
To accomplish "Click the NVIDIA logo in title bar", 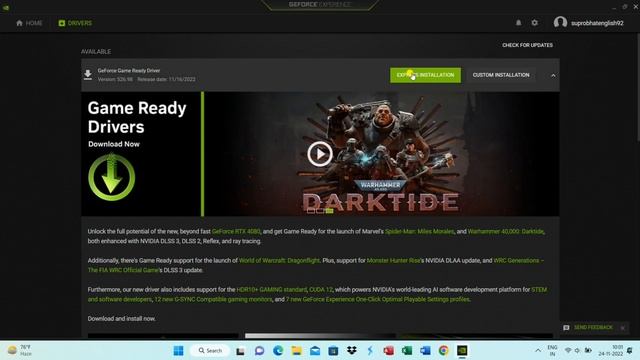I will 6,7.
